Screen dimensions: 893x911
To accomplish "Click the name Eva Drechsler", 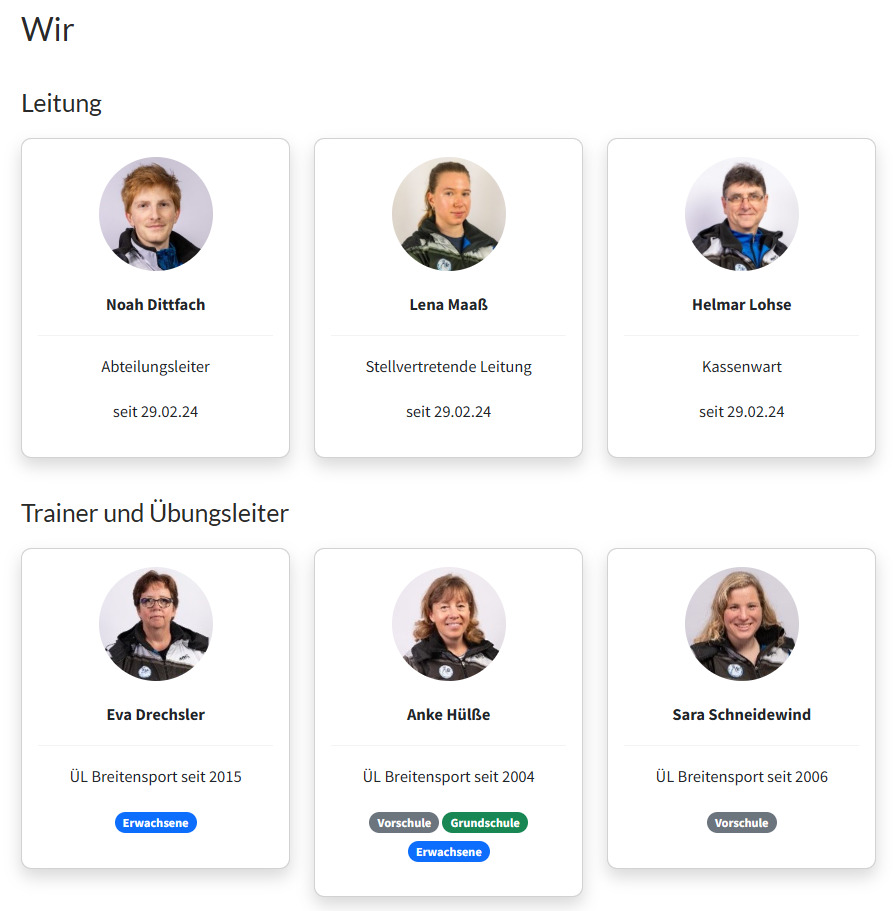I will pos(156,715).
